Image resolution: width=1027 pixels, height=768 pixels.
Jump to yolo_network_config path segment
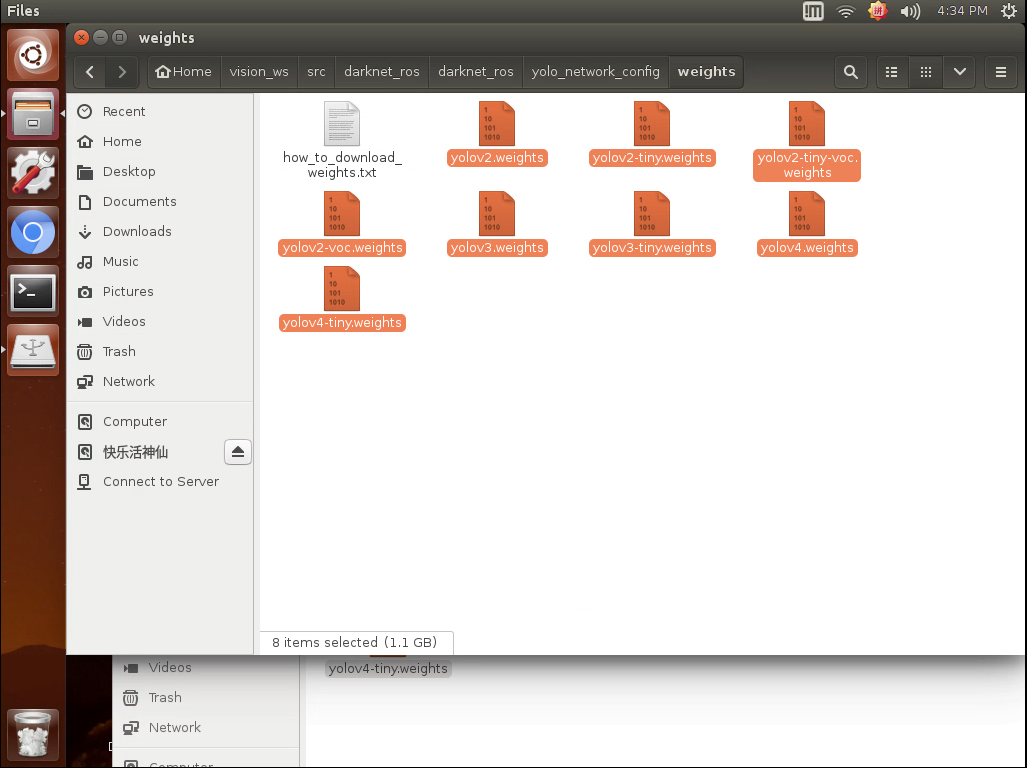(x=595, y=72)
